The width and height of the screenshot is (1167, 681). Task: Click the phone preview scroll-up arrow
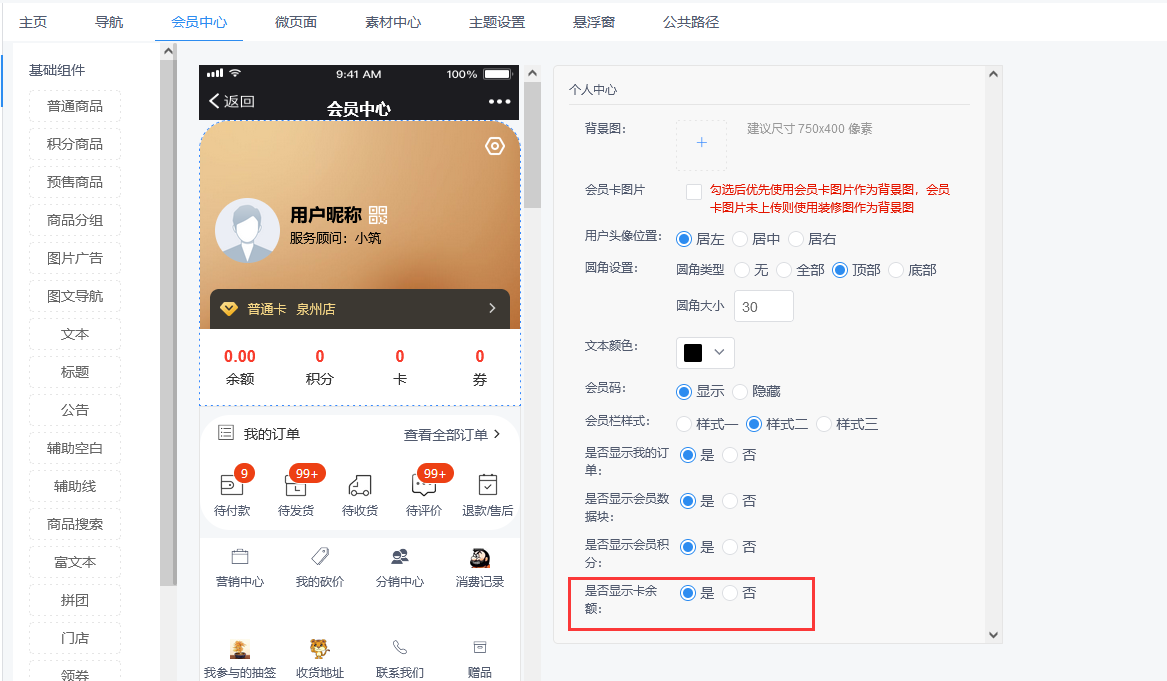(x=532, y=73)
